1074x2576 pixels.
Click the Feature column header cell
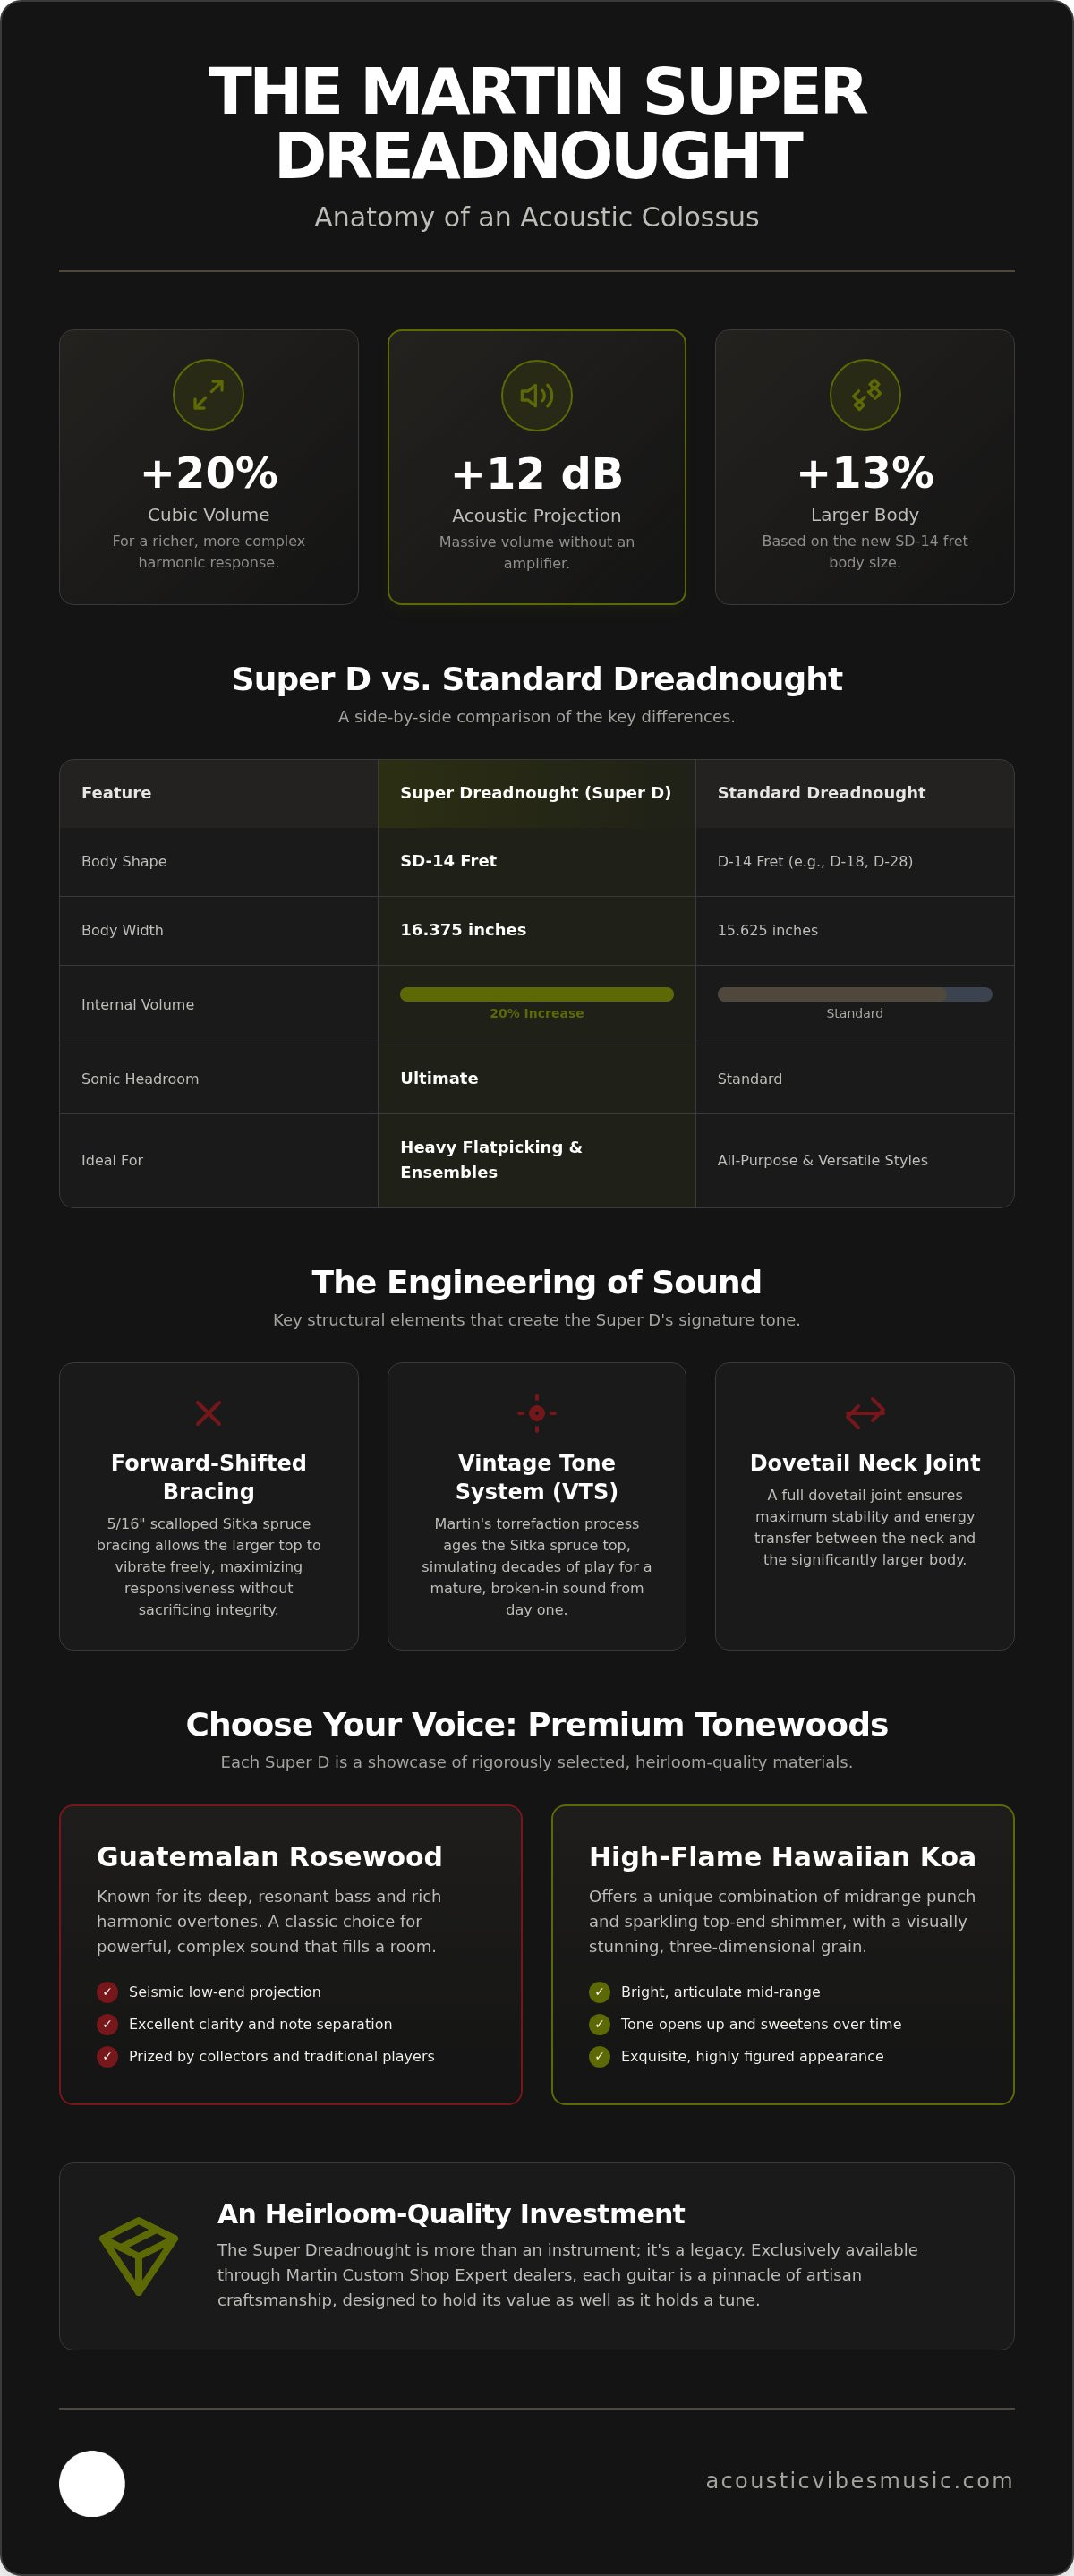(219, 793)
